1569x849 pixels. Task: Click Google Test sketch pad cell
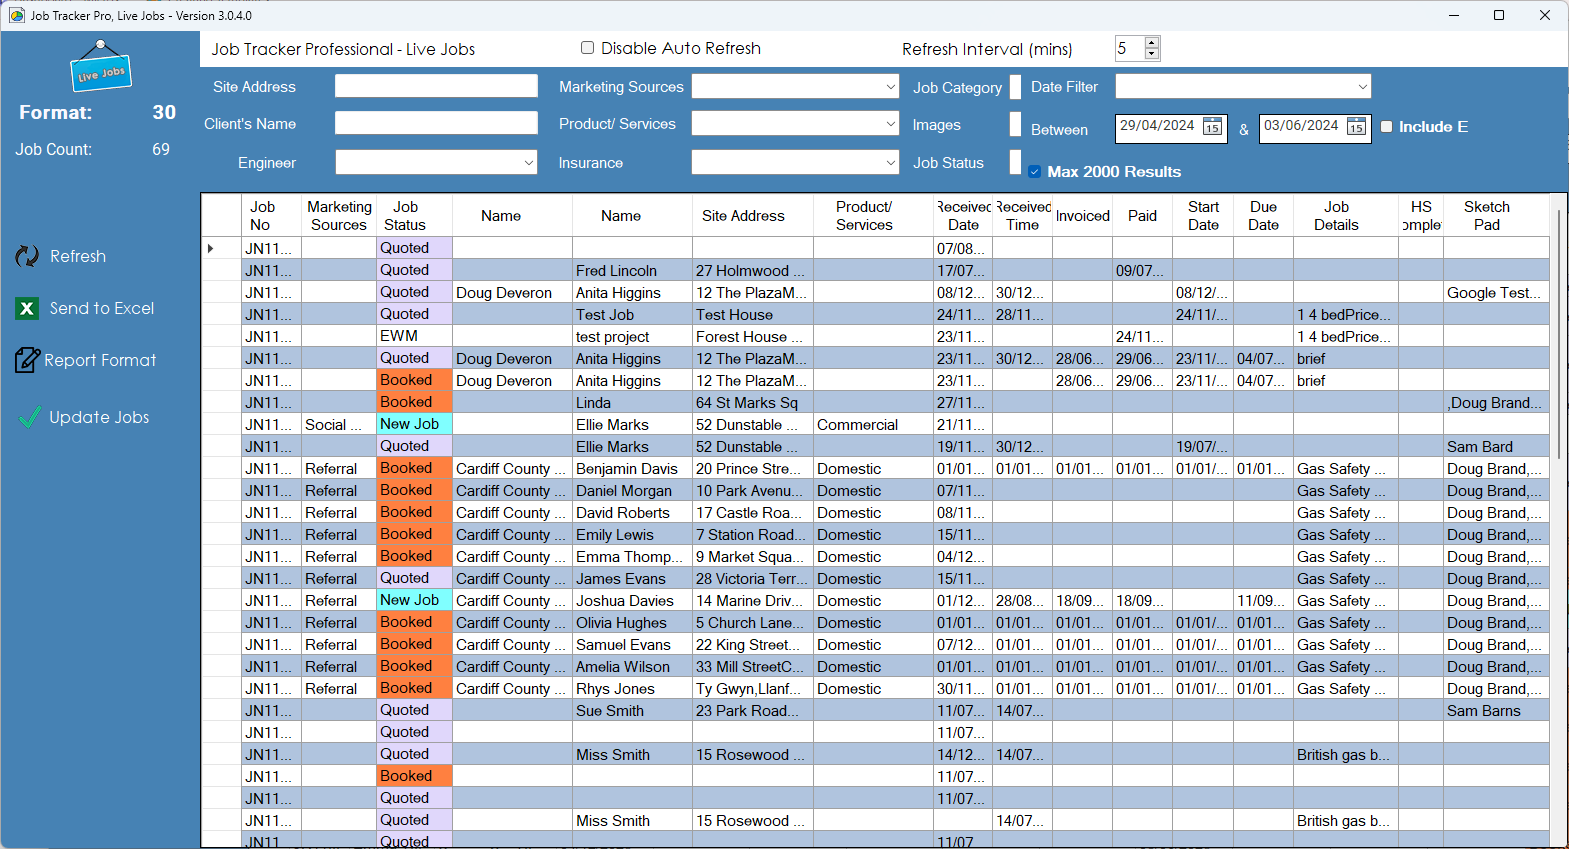coord(1496,292)
